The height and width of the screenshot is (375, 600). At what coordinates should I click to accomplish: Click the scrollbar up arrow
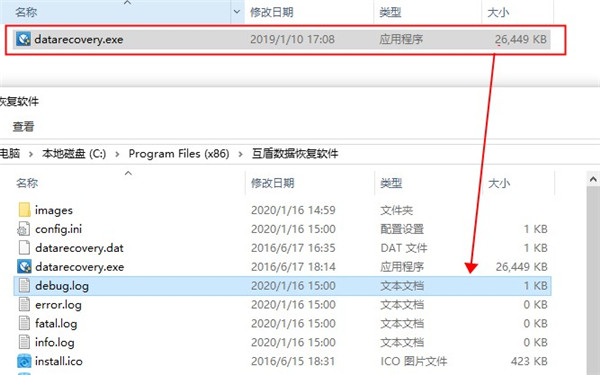[593, 179]
